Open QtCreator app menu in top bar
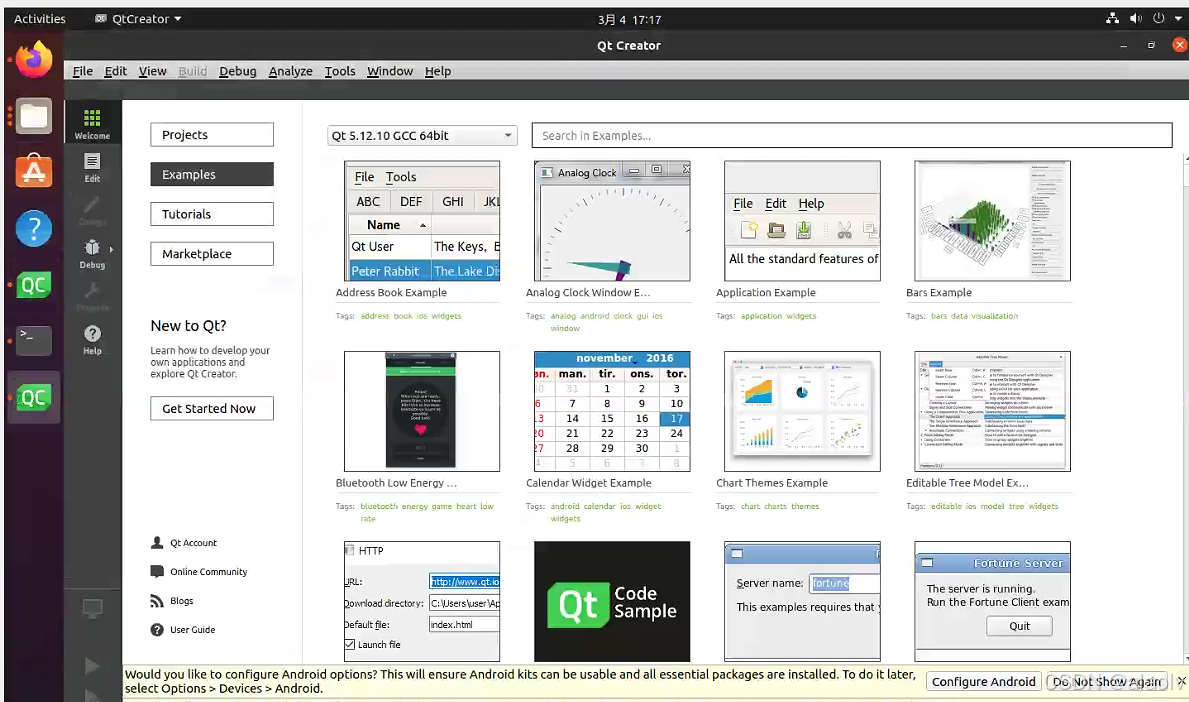 138,19
